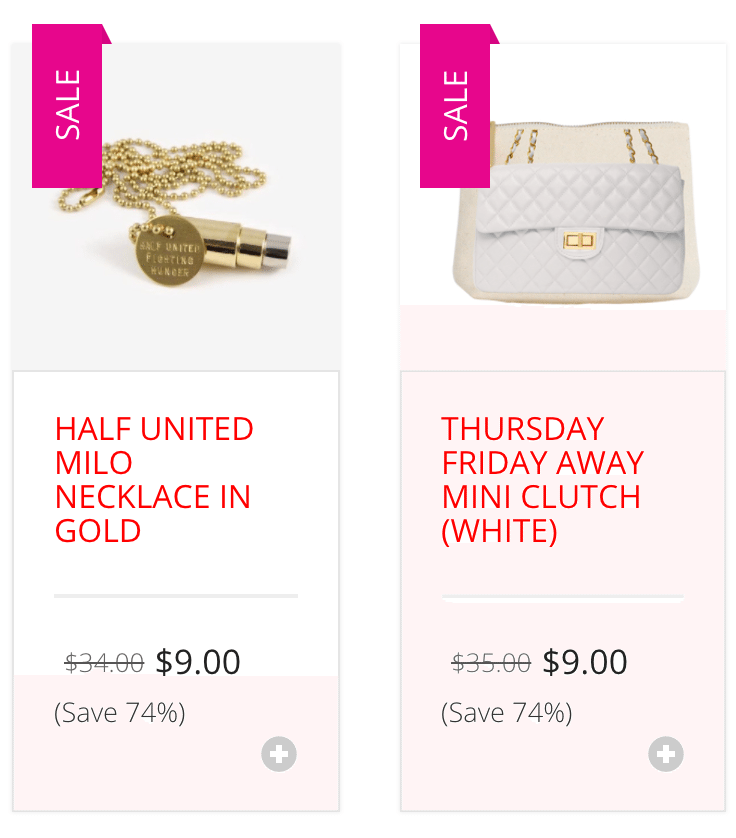View white quilted clutch product image

point(576,213)
